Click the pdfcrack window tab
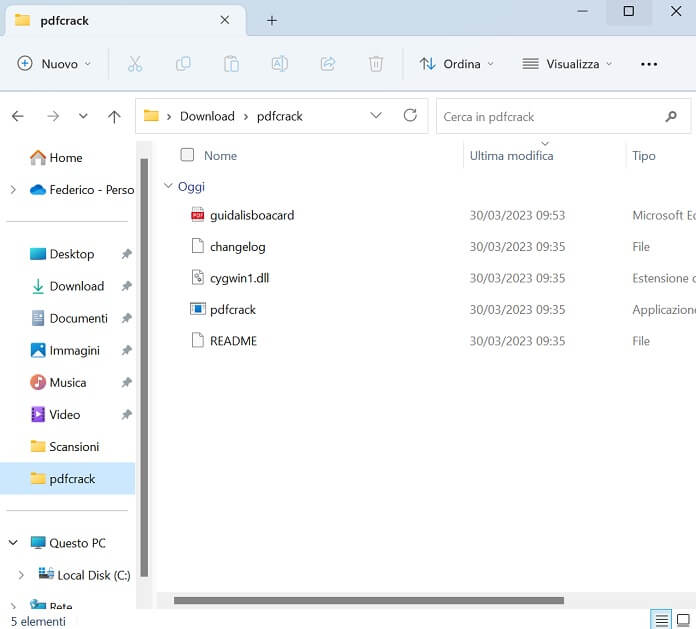This screenshot has width=696, height=629. 124,20
